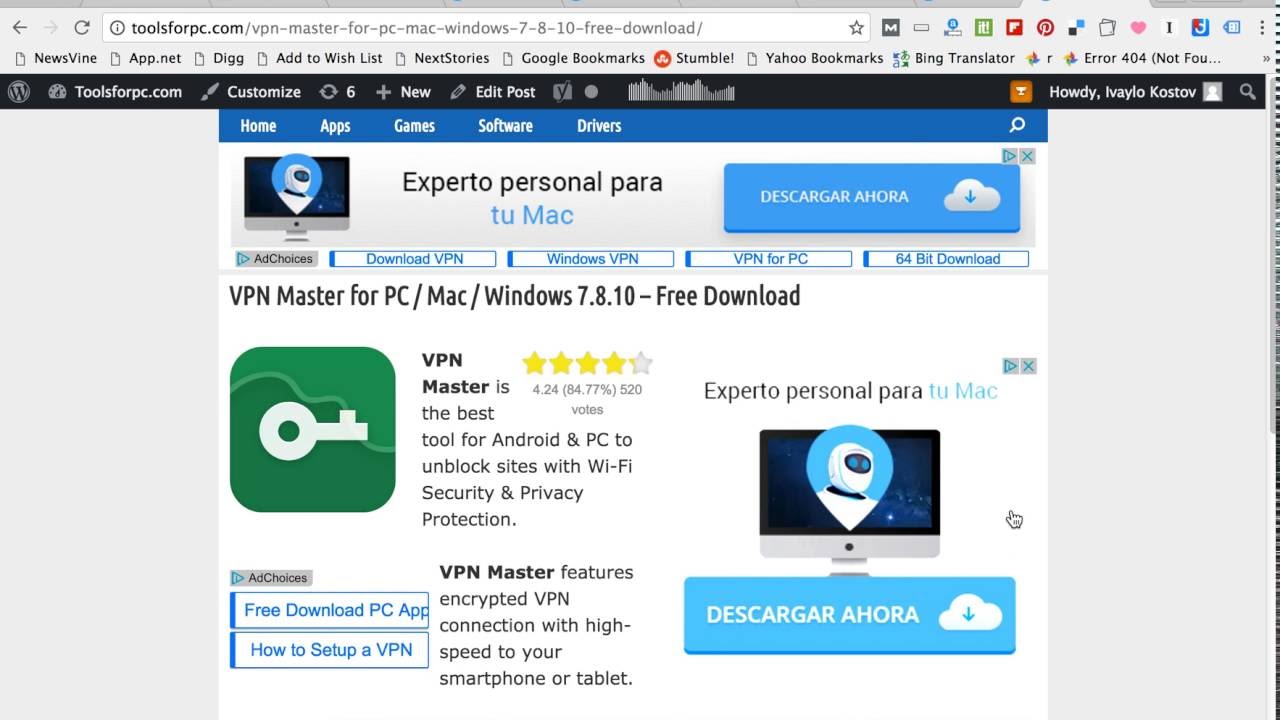Open the 6 pending updates icon
The height and width of the screenshot is (720, 1280).
[337, 92]
